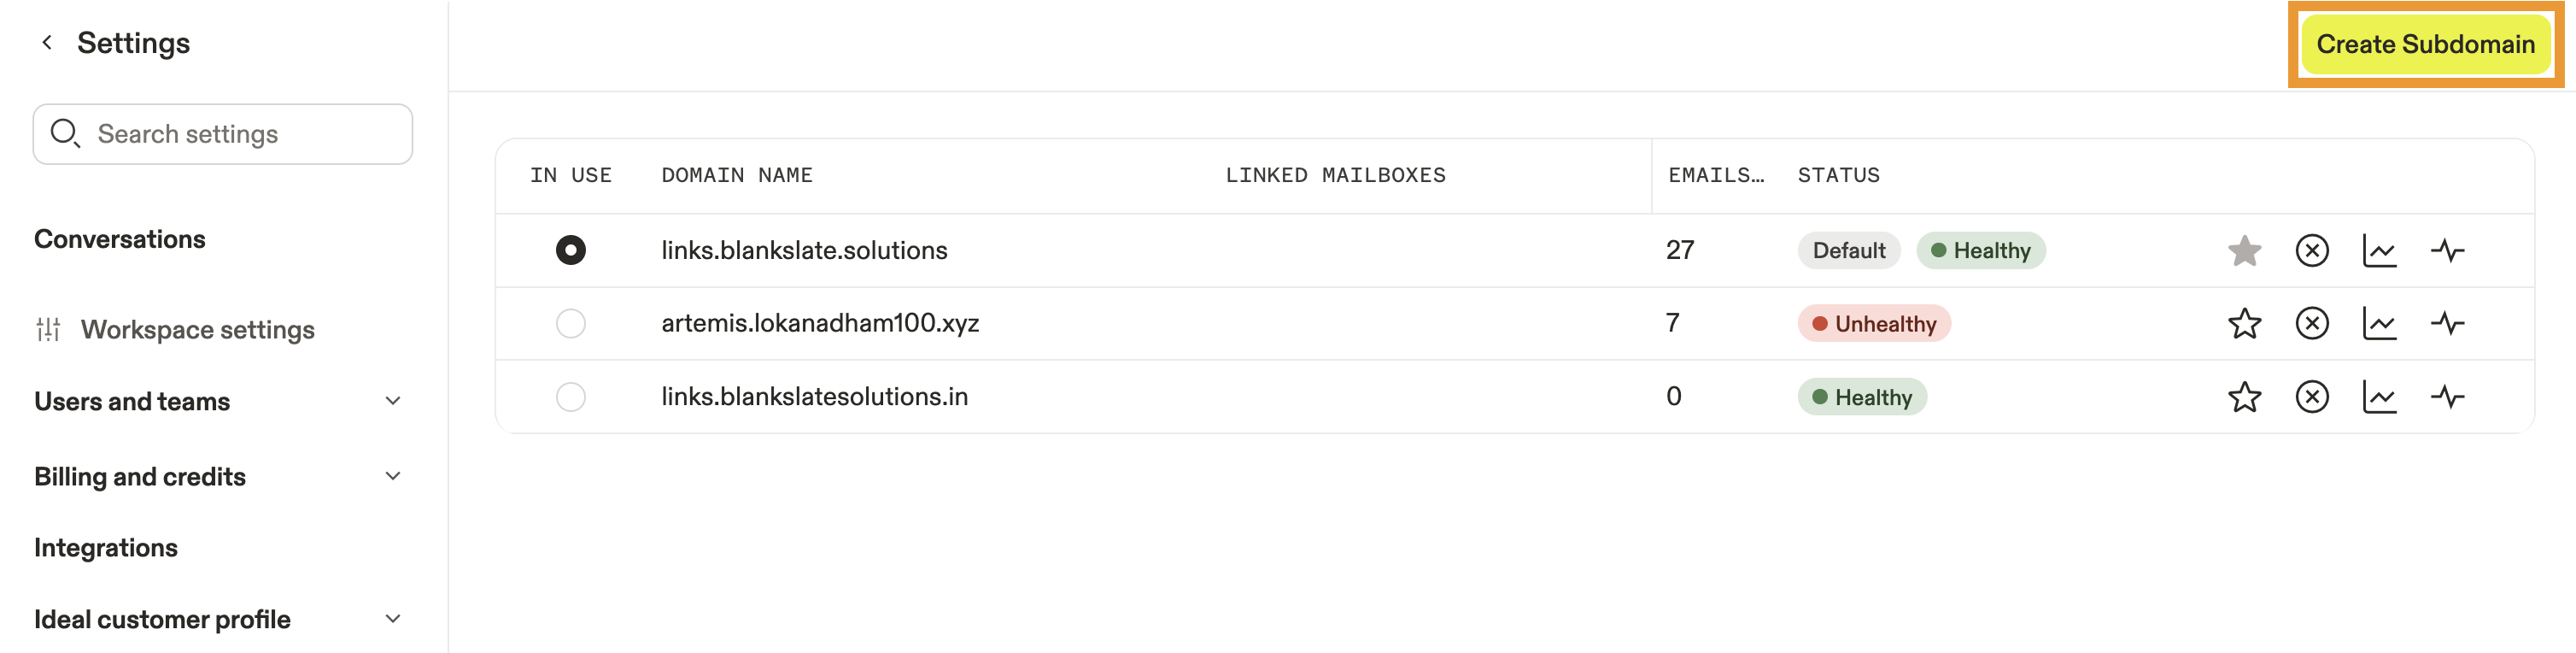Click the Create Subdomain button
Screen dimensions: 2576x653
pyautogui.click(x=2425, y=44)
